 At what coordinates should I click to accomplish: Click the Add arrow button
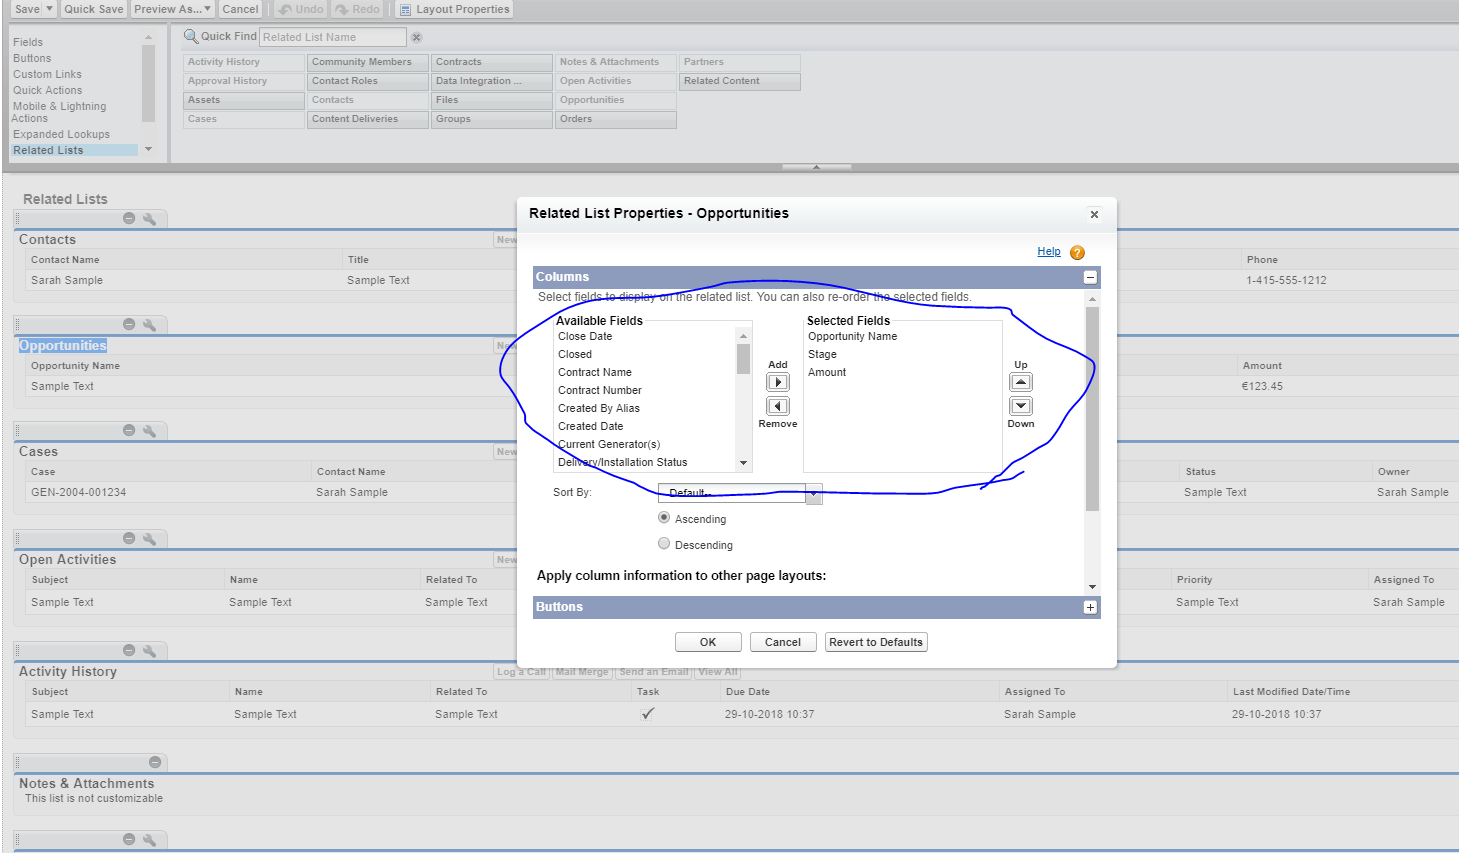pos(777,382)
